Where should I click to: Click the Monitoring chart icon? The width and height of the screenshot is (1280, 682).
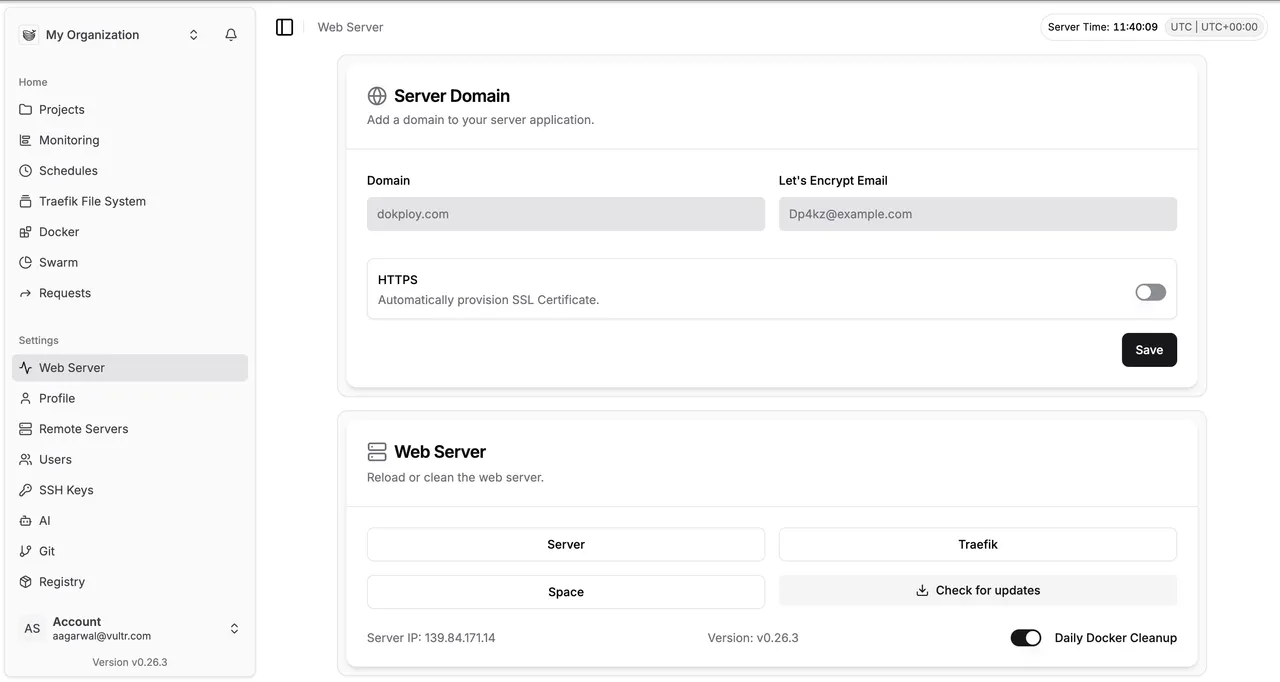(26, 140)
